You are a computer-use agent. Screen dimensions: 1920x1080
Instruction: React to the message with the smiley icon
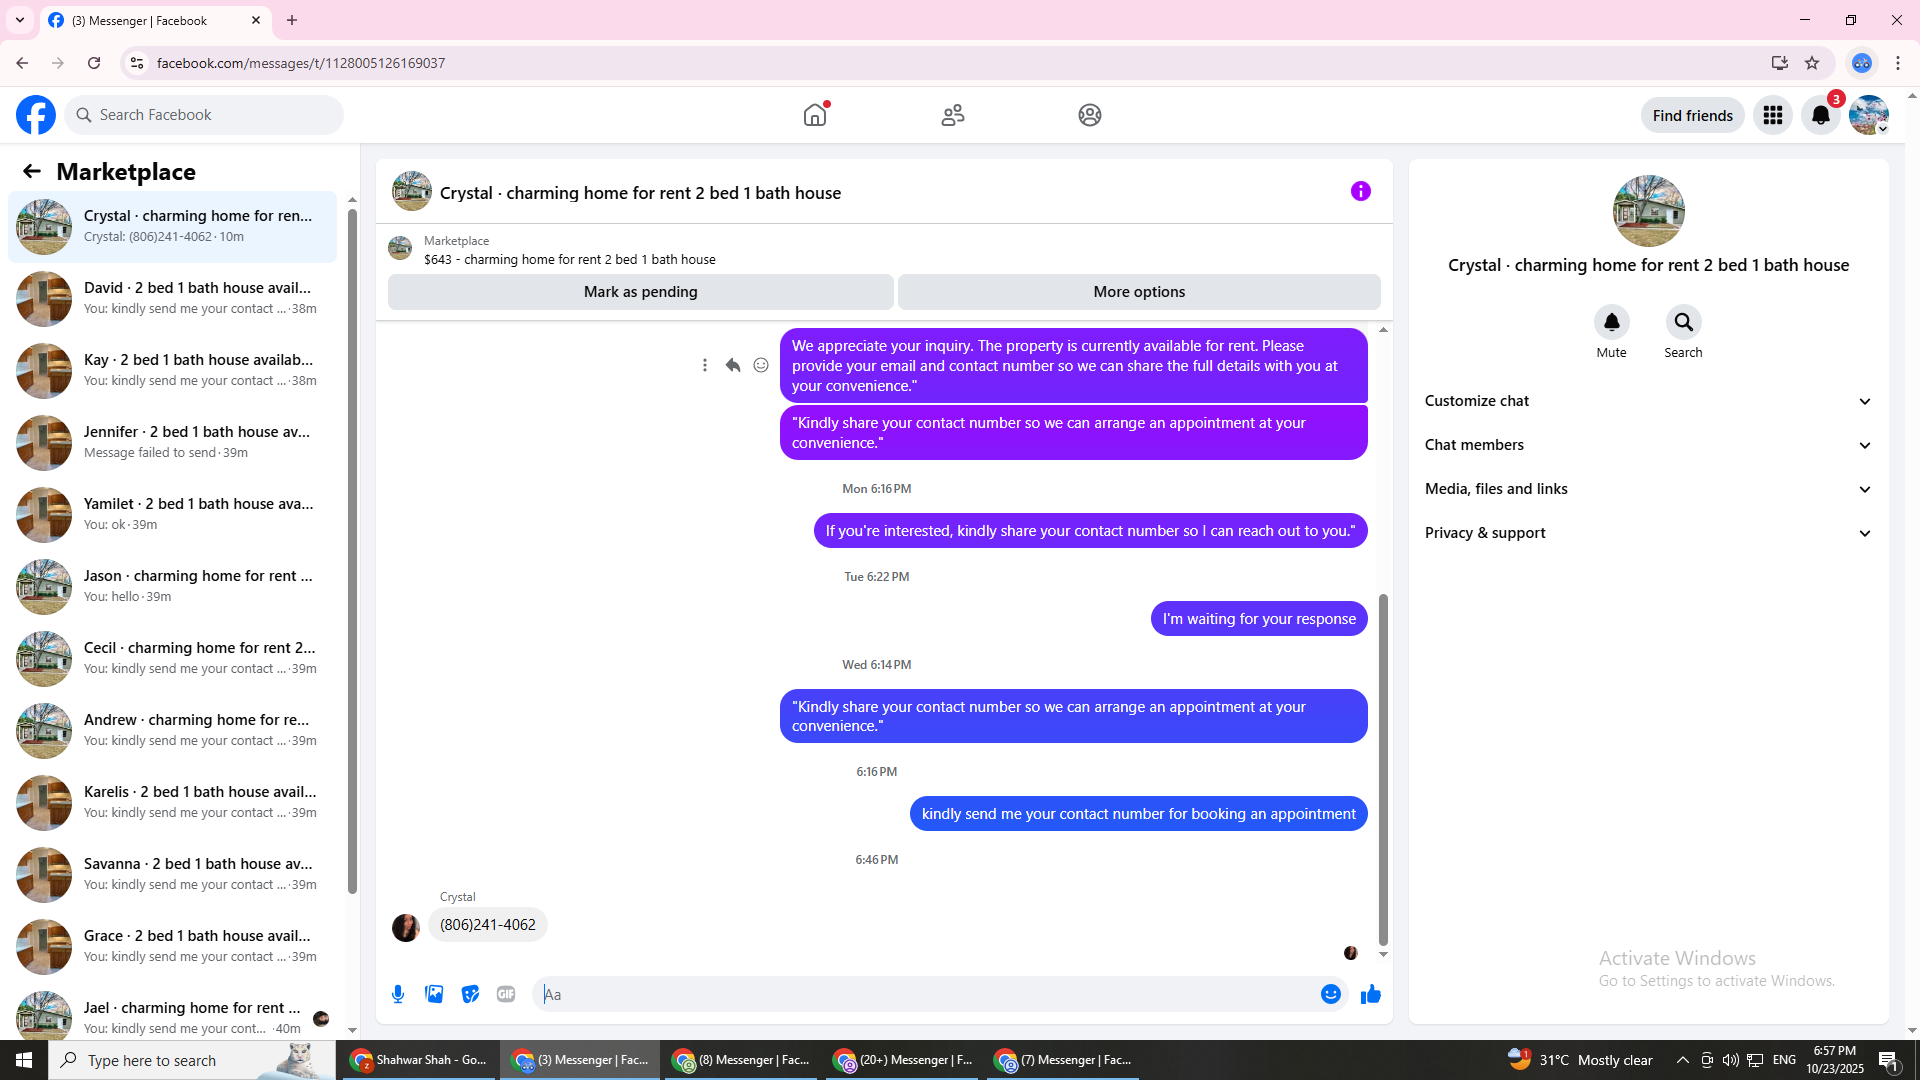tap(761, 365)
